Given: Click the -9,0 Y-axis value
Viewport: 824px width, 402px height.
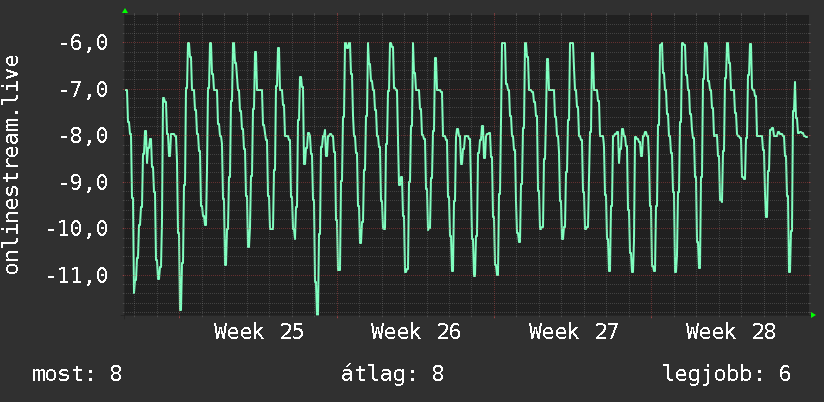Looking at the screenshot, I should click(83, 183).
